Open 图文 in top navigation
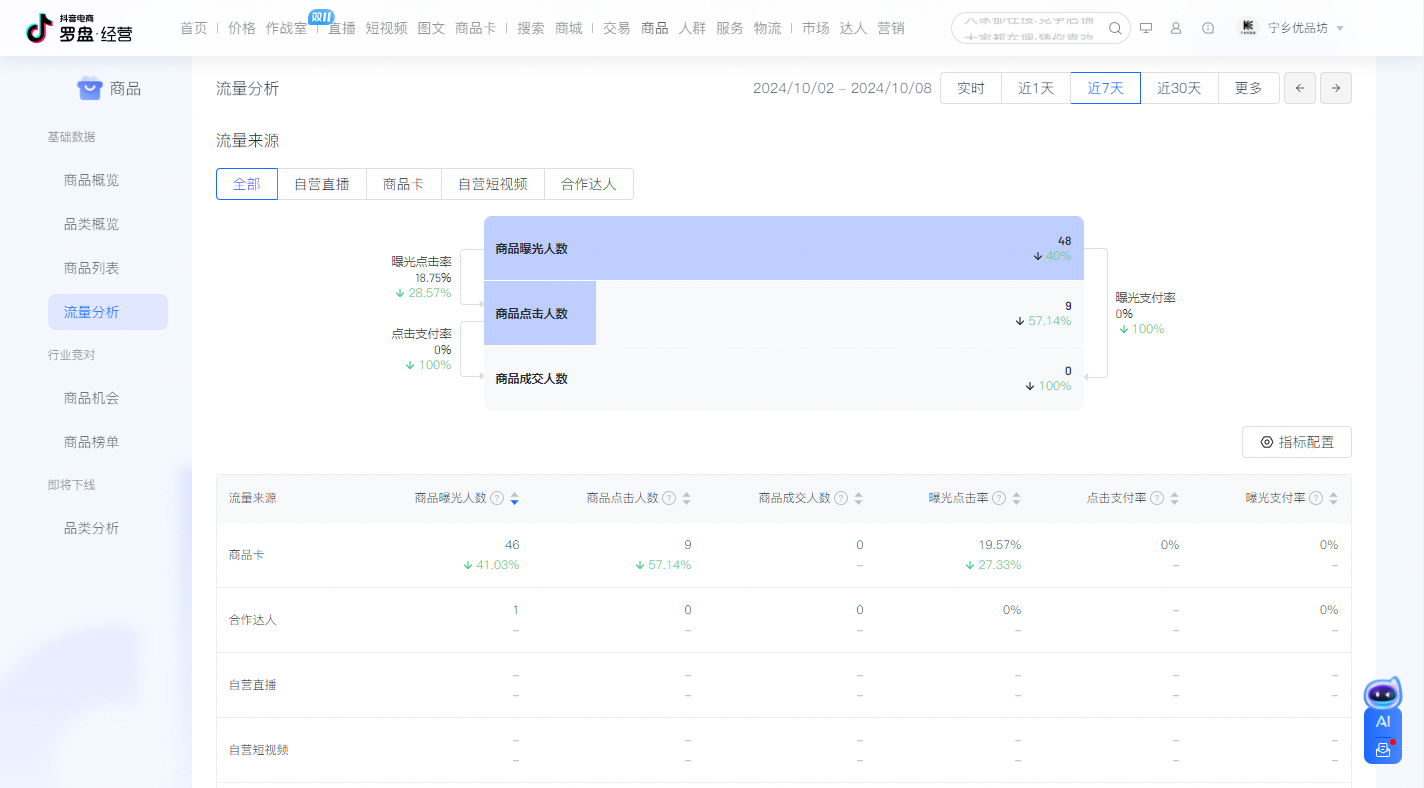Image resolution: width=1424 pixels, height=788 pixels. [x=431, y=28]
